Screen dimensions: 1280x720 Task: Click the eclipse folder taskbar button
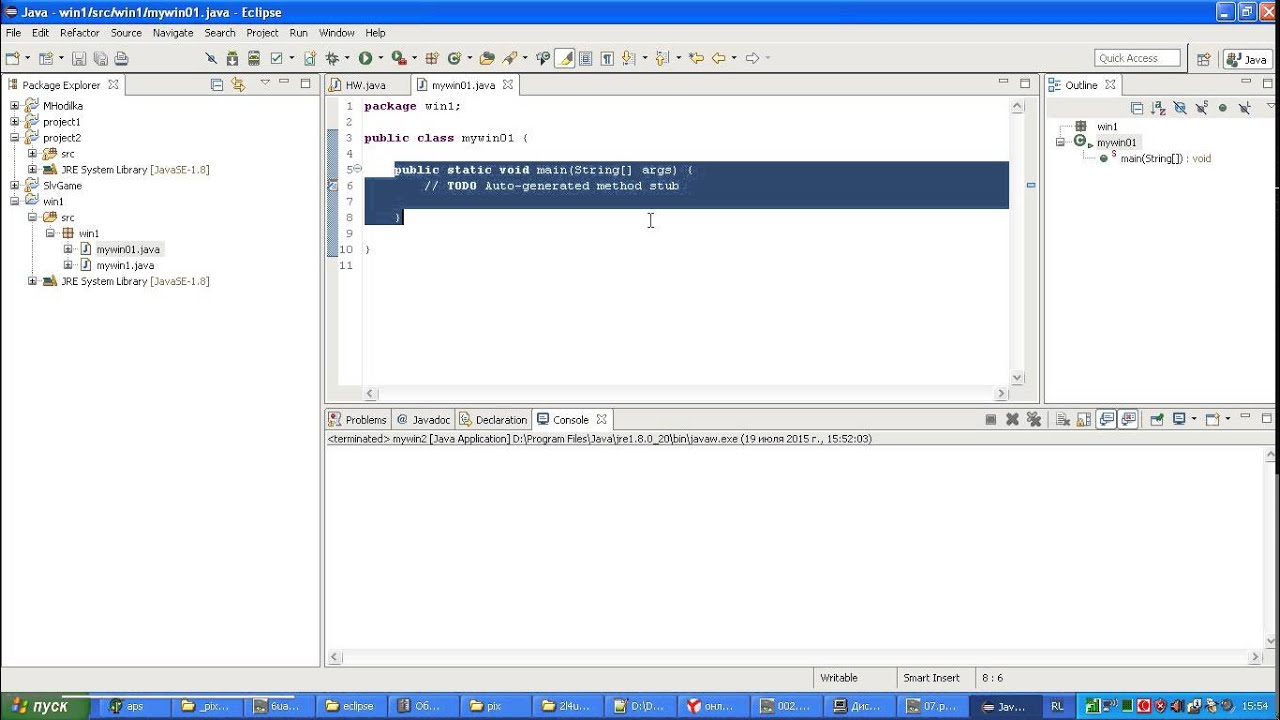pyautogui.click(x=350, y=706)
